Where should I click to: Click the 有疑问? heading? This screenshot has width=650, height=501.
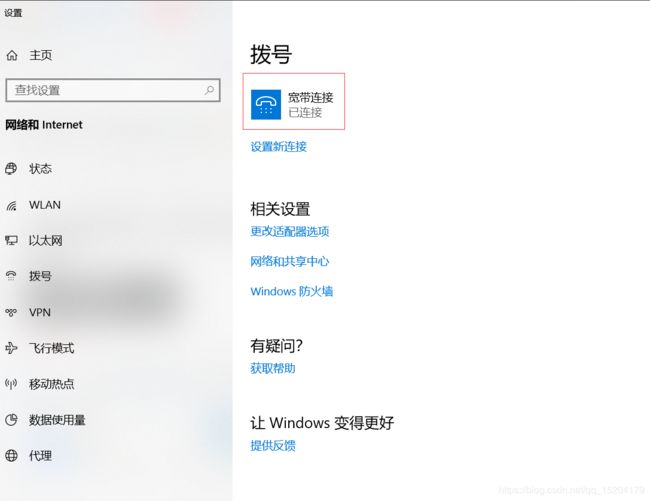tap(276, 345)
